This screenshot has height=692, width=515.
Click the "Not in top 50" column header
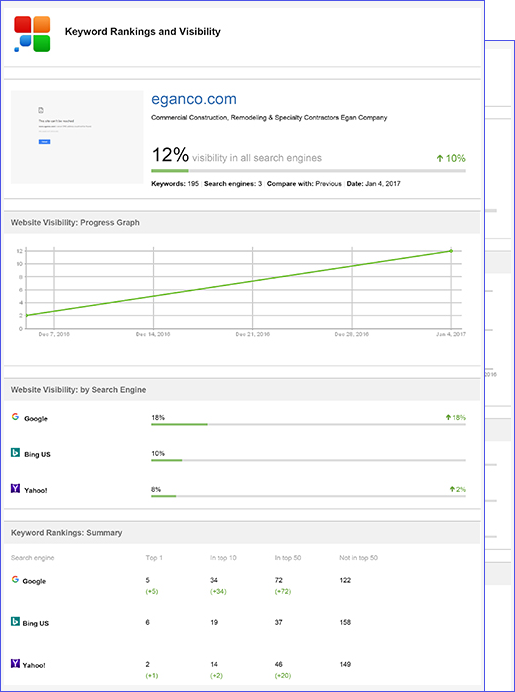(x=358, y=558)
